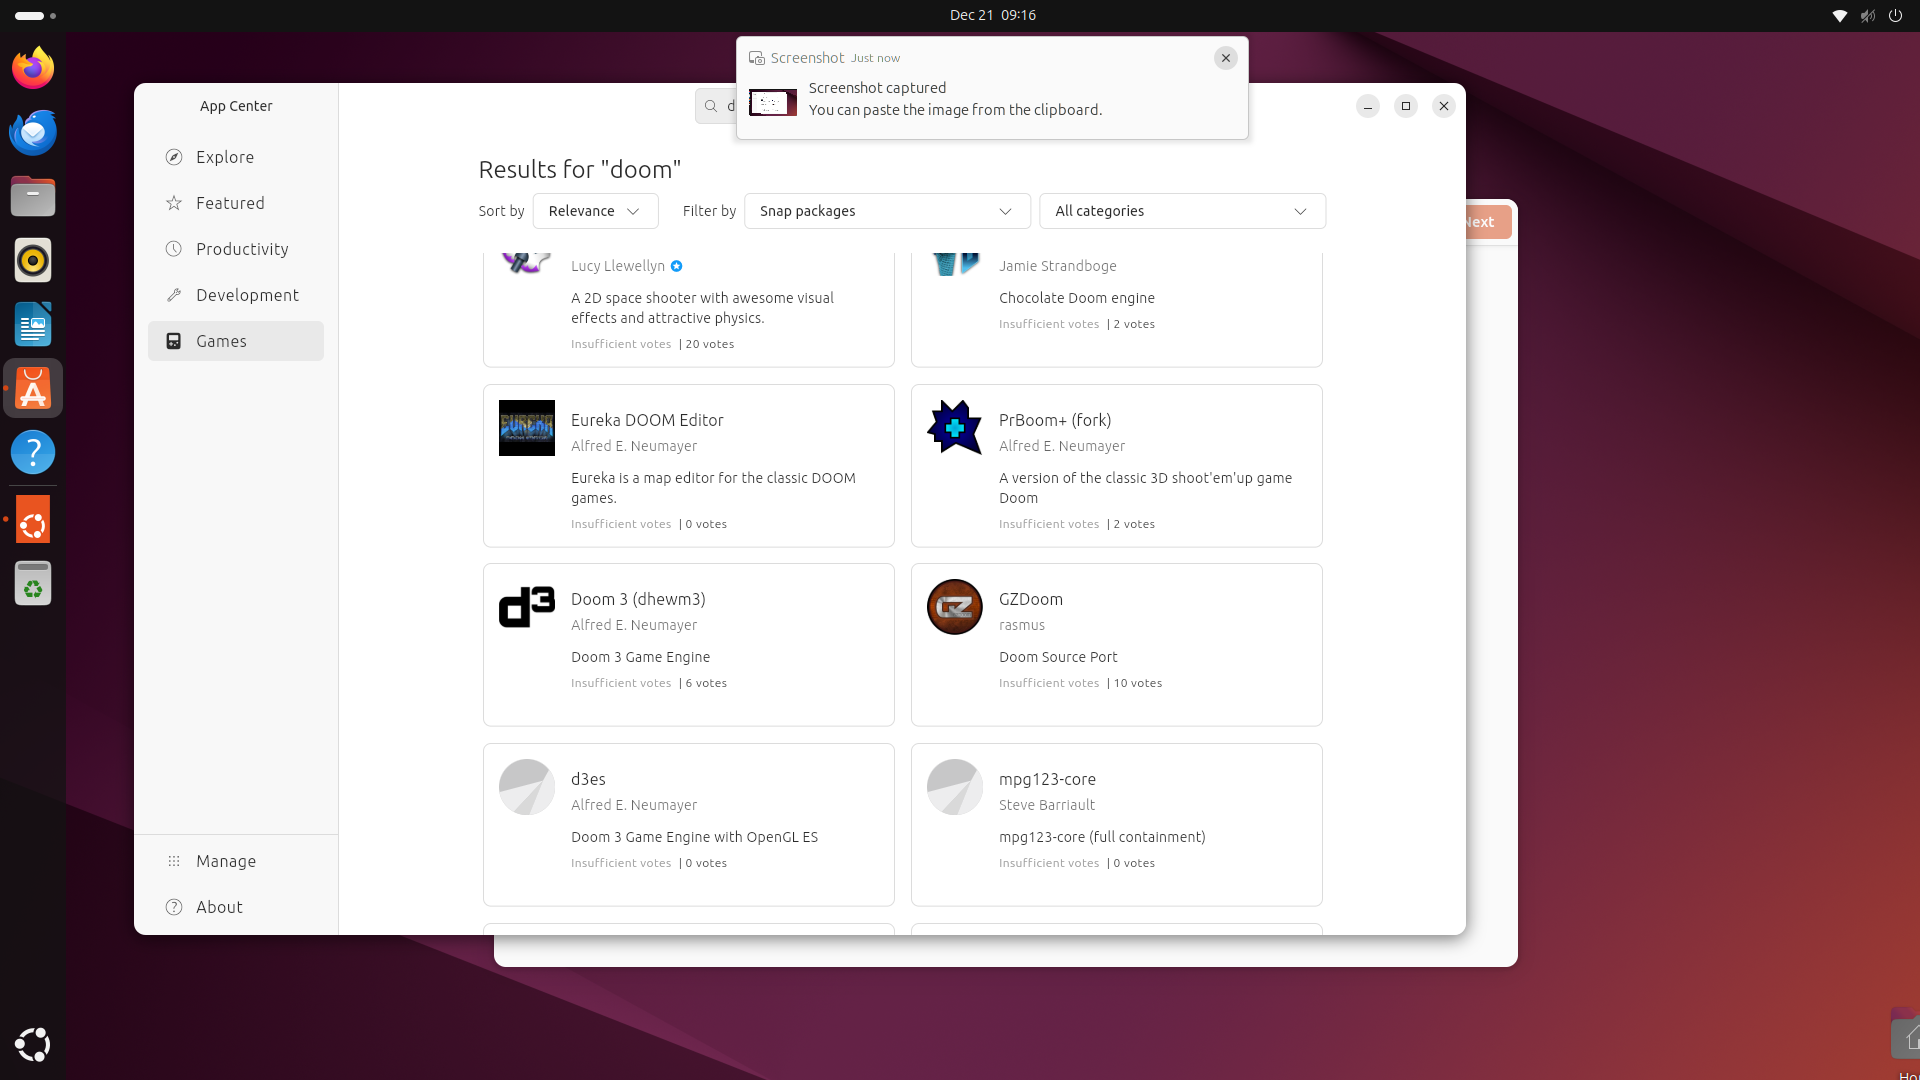Open the Productivity category
The width and height of the screenshot is (1920, 1080).
242,249
